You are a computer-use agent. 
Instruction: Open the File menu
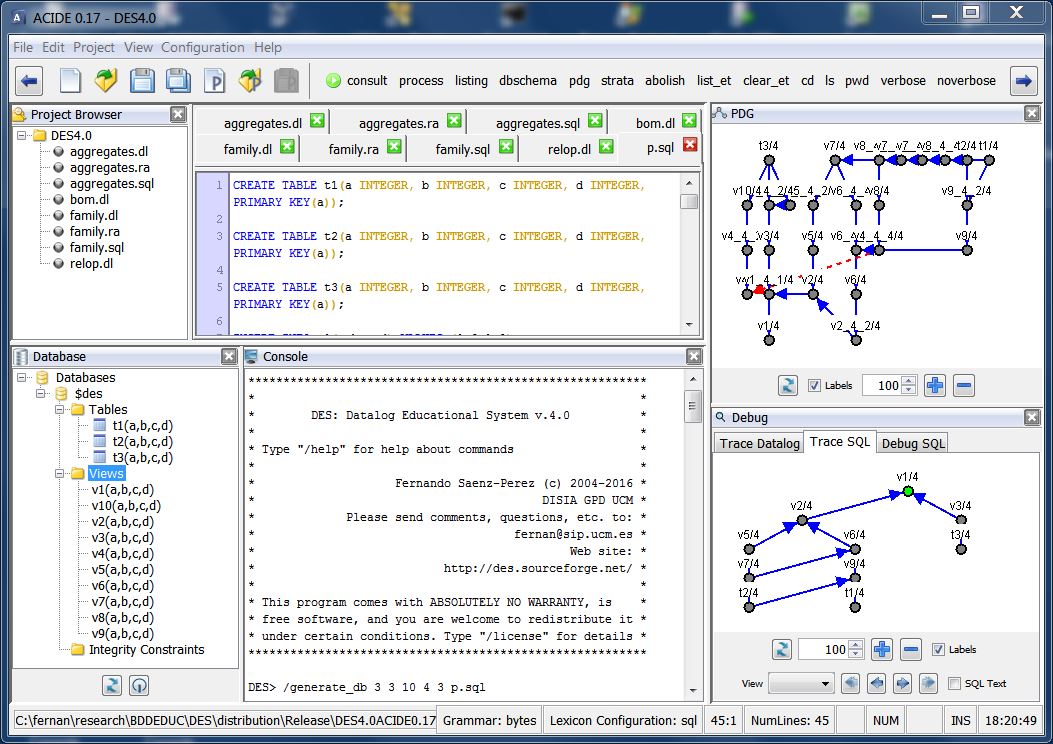coord(23,47)
